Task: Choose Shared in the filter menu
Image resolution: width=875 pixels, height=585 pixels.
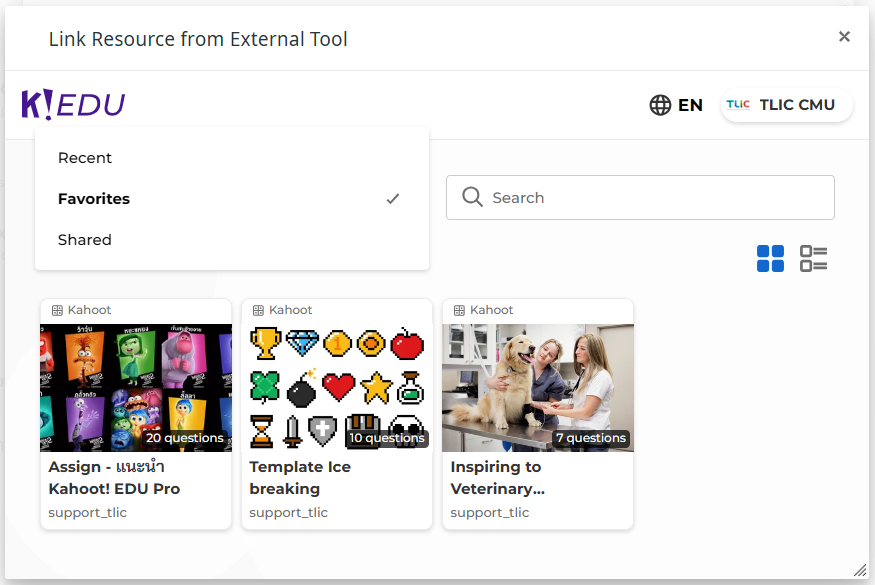Action: pos(85,240)
